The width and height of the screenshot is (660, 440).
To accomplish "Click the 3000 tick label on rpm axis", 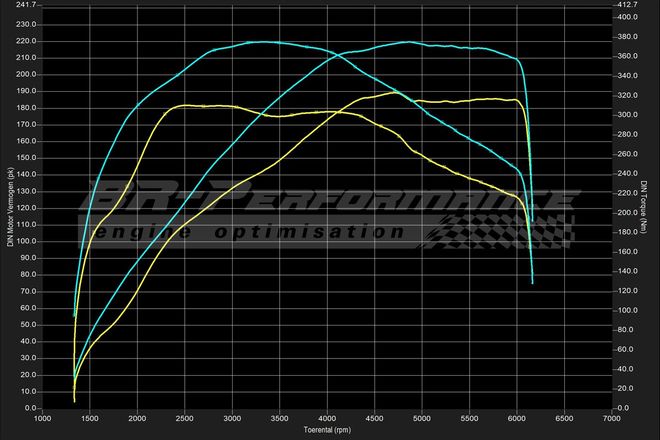I will coord(232,417).
